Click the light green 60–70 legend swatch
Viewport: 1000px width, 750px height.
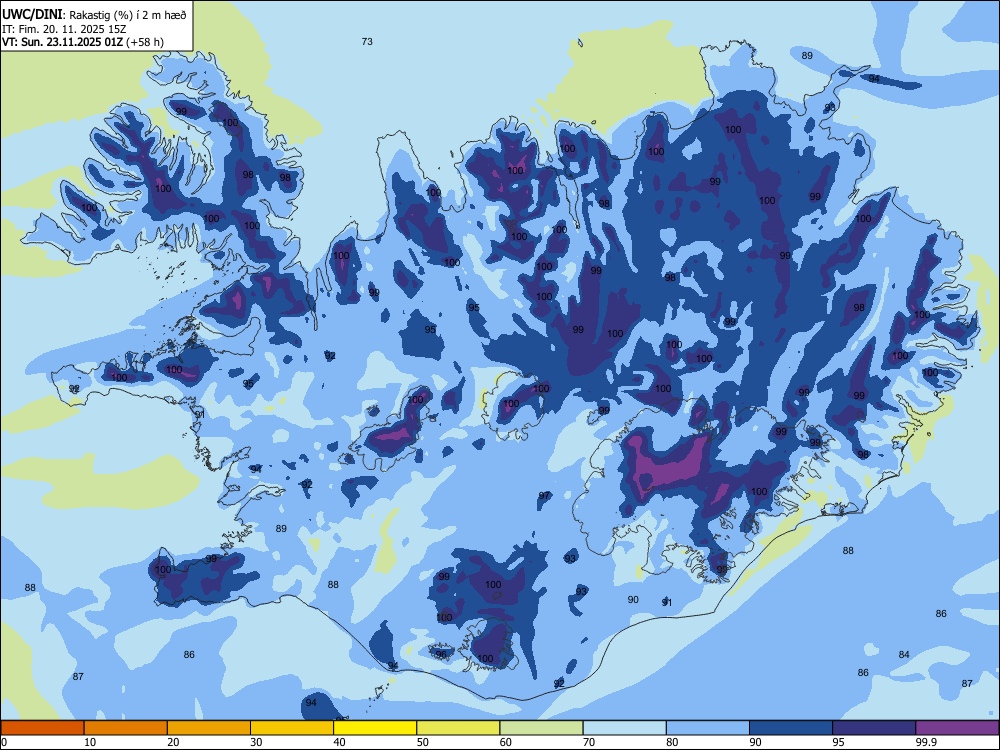[541, 728]
